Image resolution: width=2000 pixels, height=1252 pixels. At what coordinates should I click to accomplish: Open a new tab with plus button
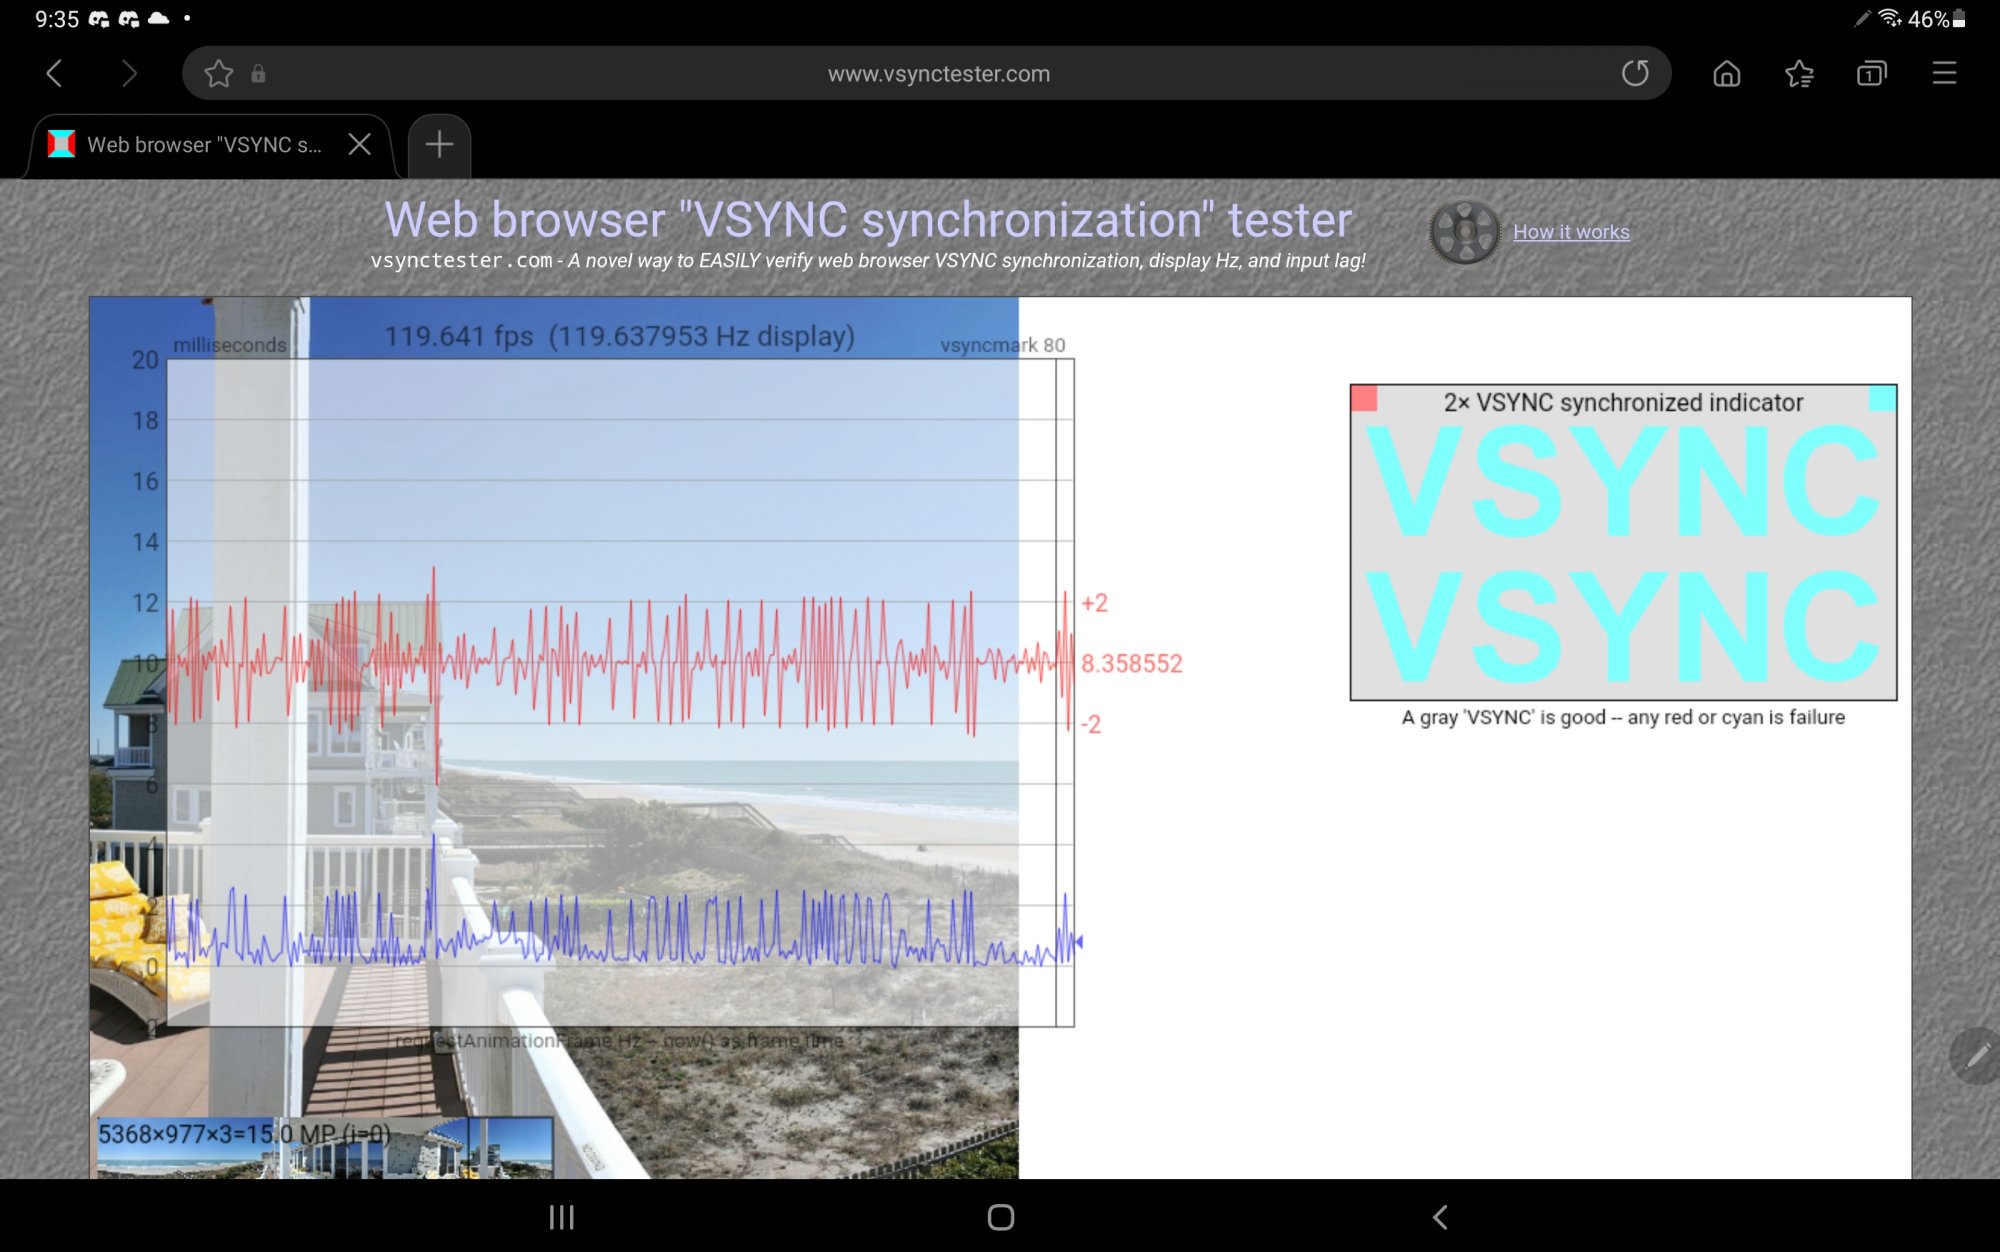coord(439,144)
